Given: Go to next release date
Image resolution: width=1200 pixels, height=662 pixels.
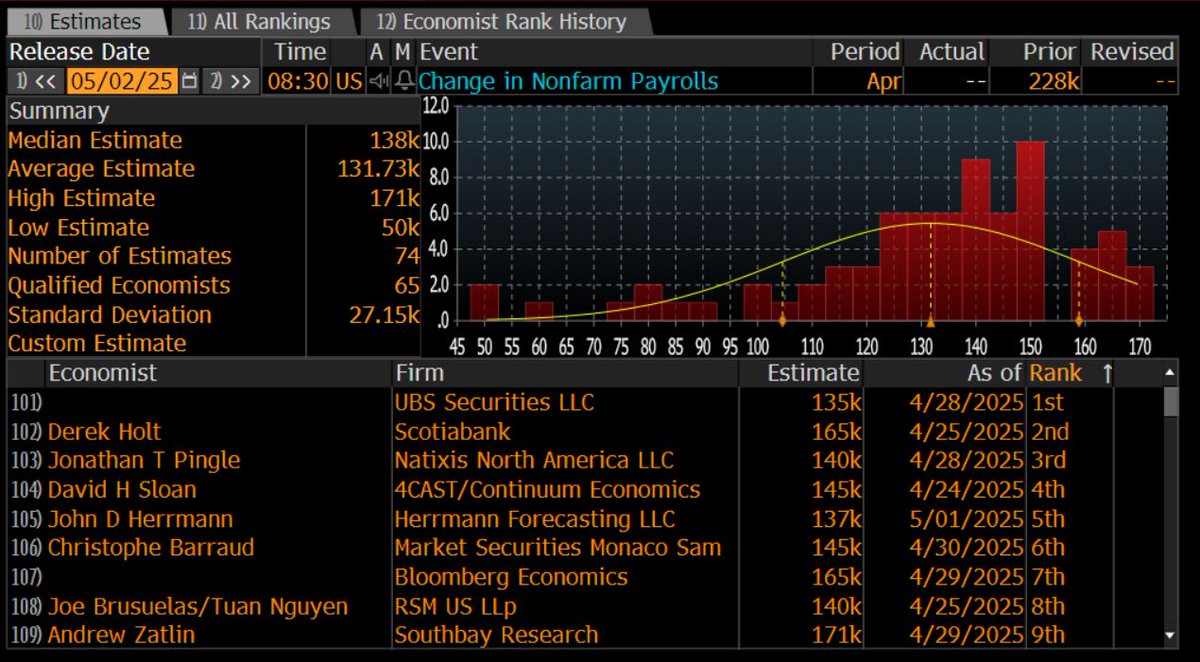Looking at the screenshot, I should [x=230, y=81].
